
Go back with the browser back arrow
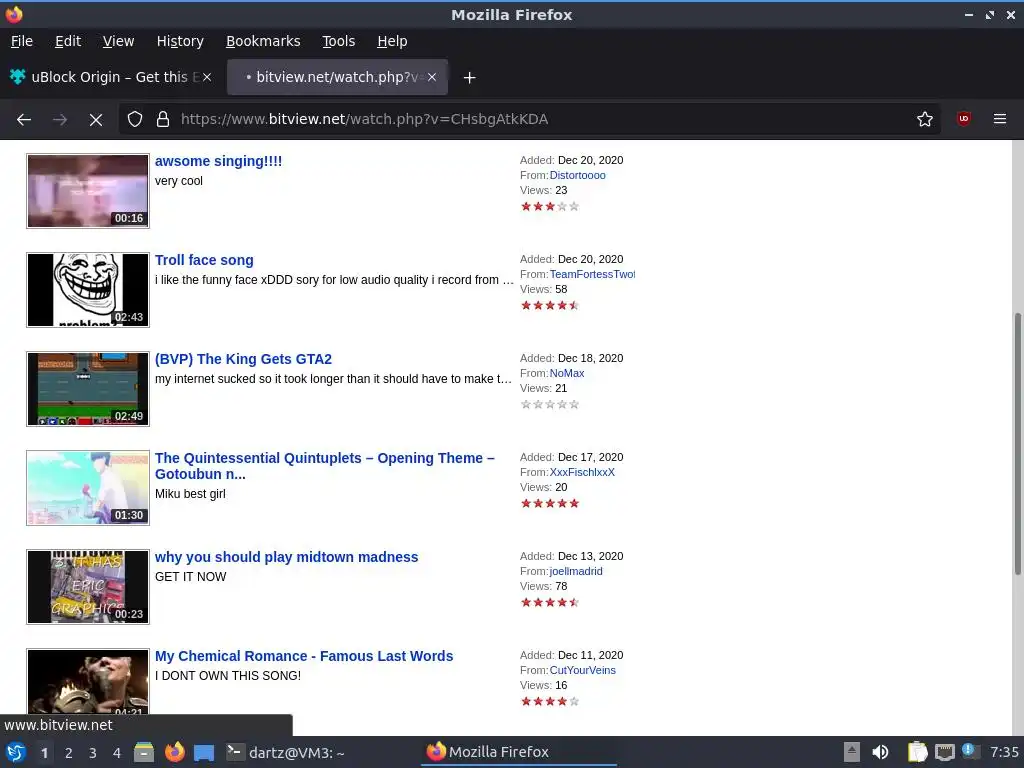click(24, 120)
